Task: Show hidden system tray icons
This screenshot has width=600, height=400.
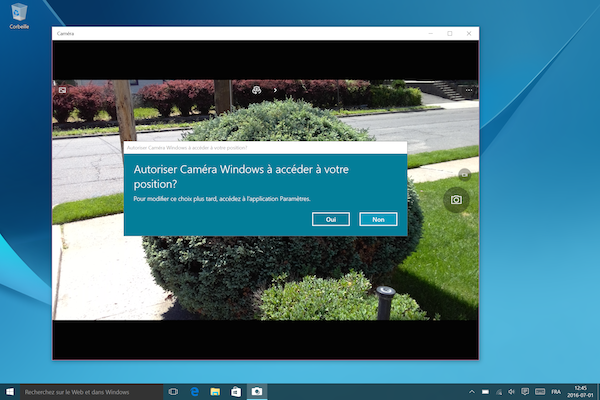Action: point(472,392)
